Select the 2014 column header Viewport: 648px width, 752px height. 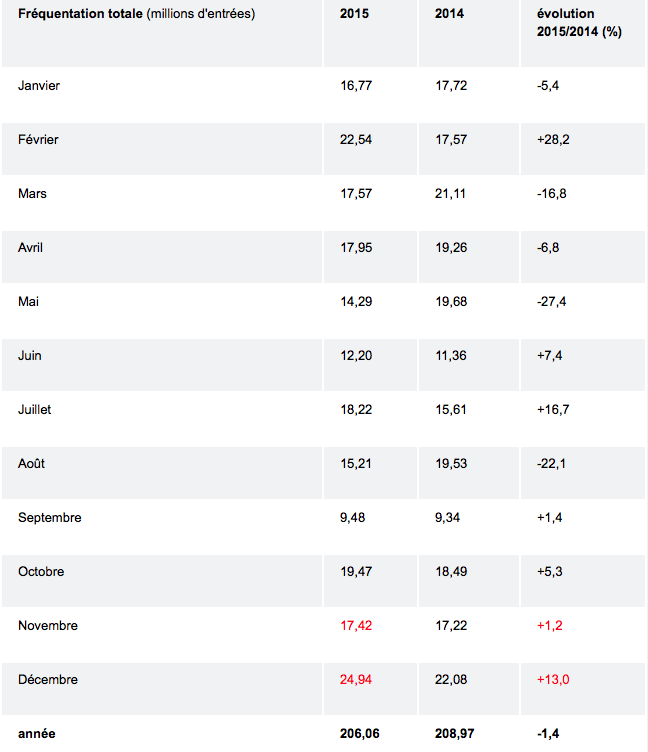coord(450,14)
